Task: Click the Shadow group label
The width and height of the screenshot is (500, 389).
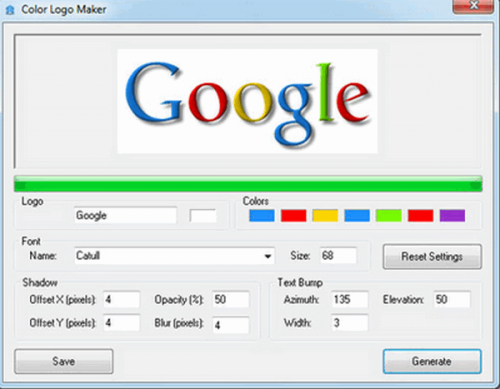Action: click(x=40, y=283)
